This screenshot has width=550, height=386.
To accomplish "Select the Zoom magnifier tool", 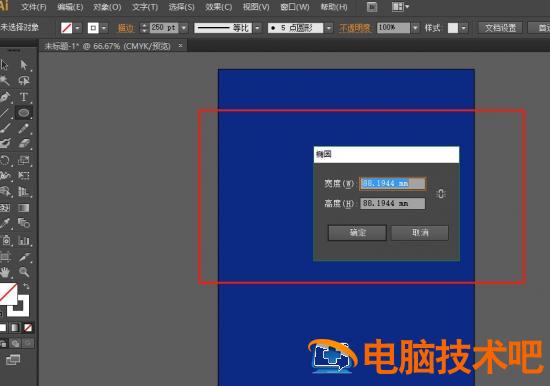I will click(24, 272).
